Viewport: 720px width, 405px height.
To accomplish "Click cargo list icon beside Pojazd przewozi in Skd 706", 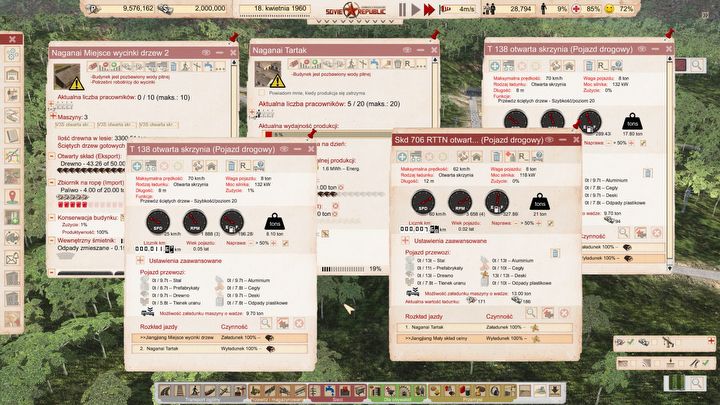I will [555, 253].
